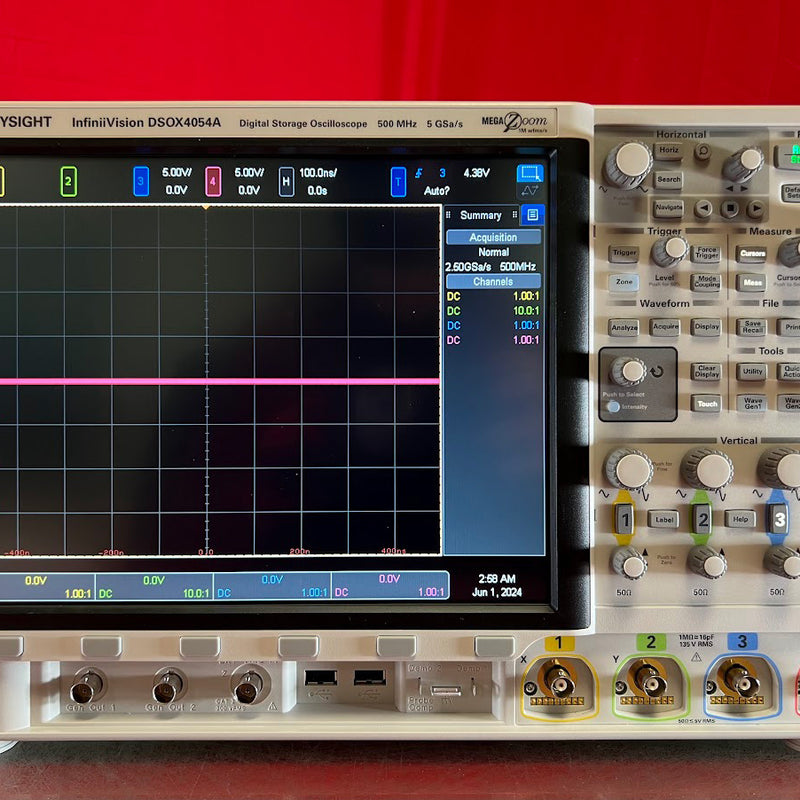Push the Horiz button
This screenshot has height=800, width=800.
click(x=668, y=151)
